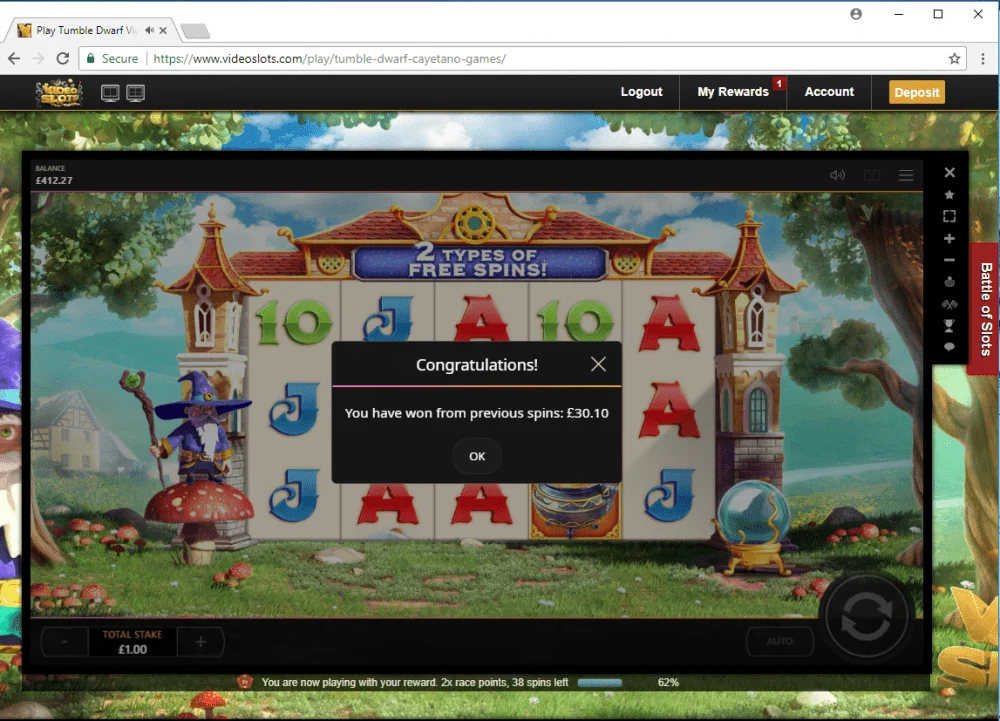Viewport: 1000px width, 721px height.
Task: Click the reward progress bar at 62%
Action: [599, 683]
